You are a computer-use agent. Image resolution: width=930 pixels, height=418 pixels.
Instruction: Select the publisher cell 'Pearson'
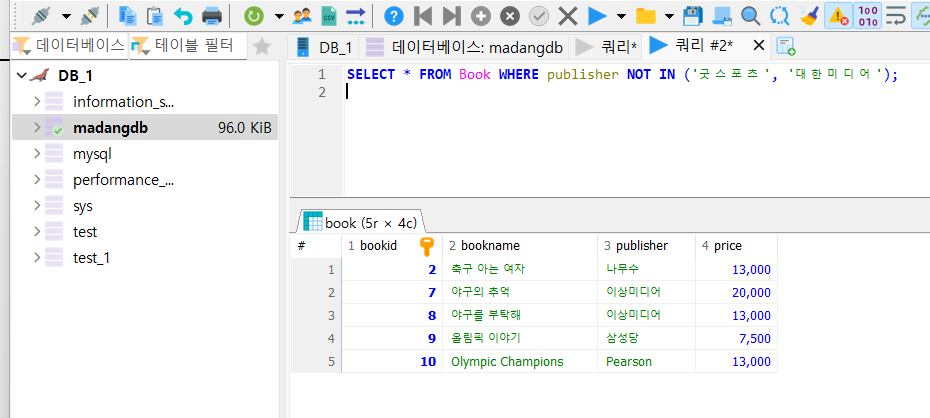646,361
